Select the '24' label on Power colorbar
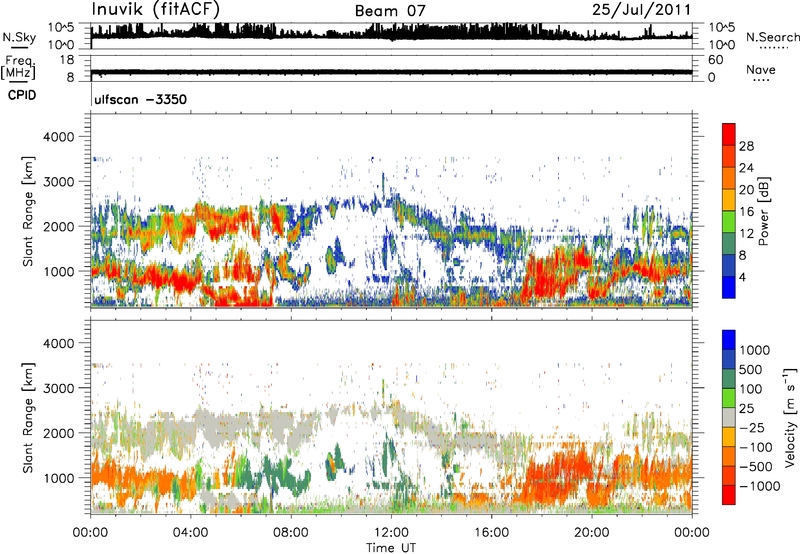This screenshot has height=554, width=800. pos(746,168)
